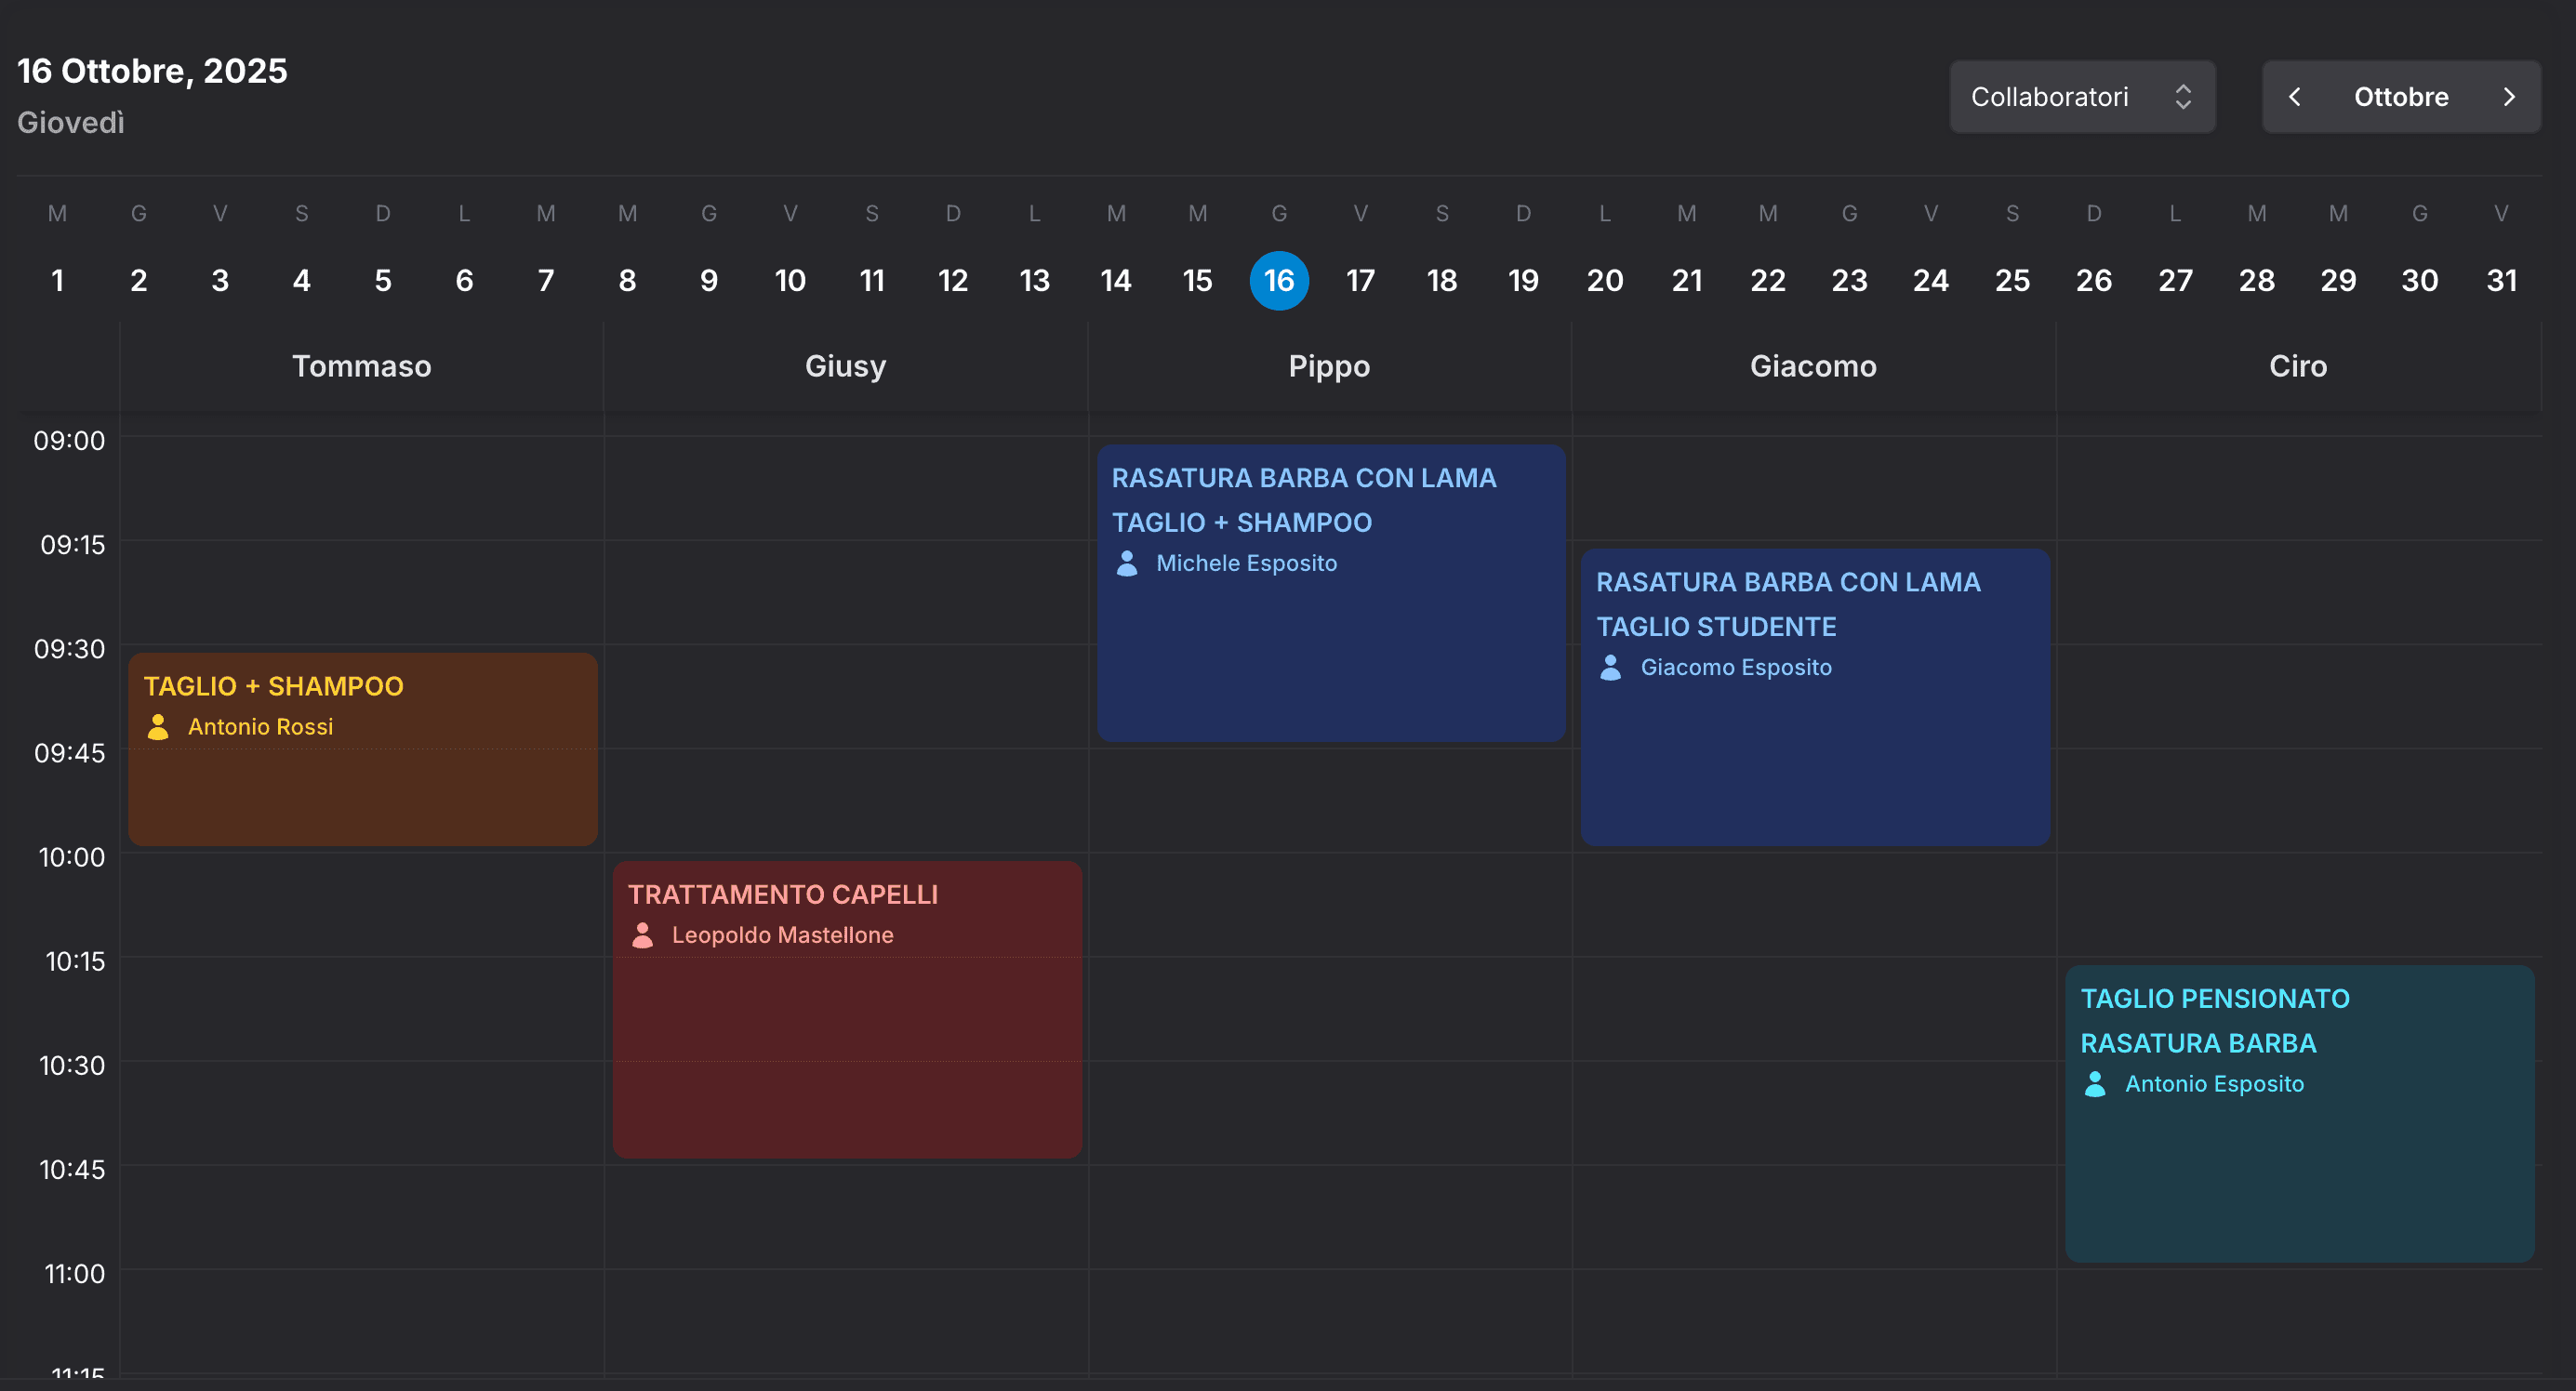This screenshot has width=2576, height=1391.
Task: Click person icon beside Antonio Rossi
Action: tap(158, 727)
